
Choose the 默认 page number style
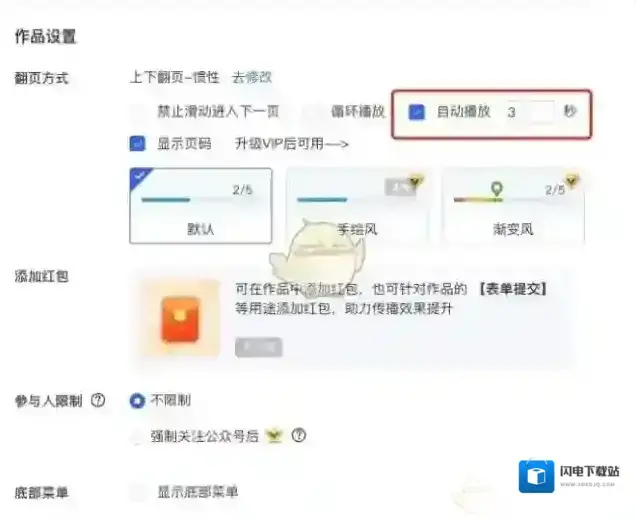click(x=201, y=206)
